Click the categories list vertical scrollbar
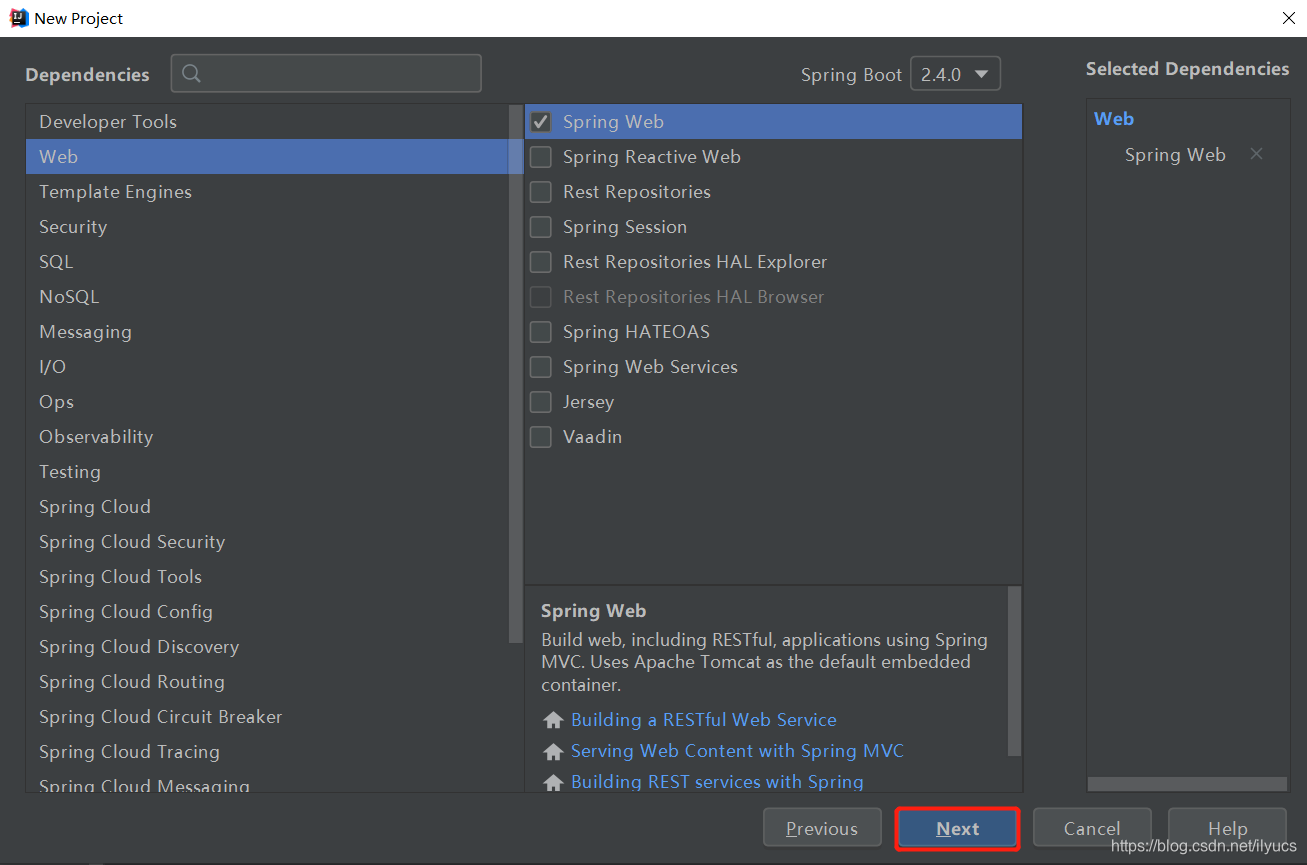The image size is (1307, 865). click(x=516, y=373)
